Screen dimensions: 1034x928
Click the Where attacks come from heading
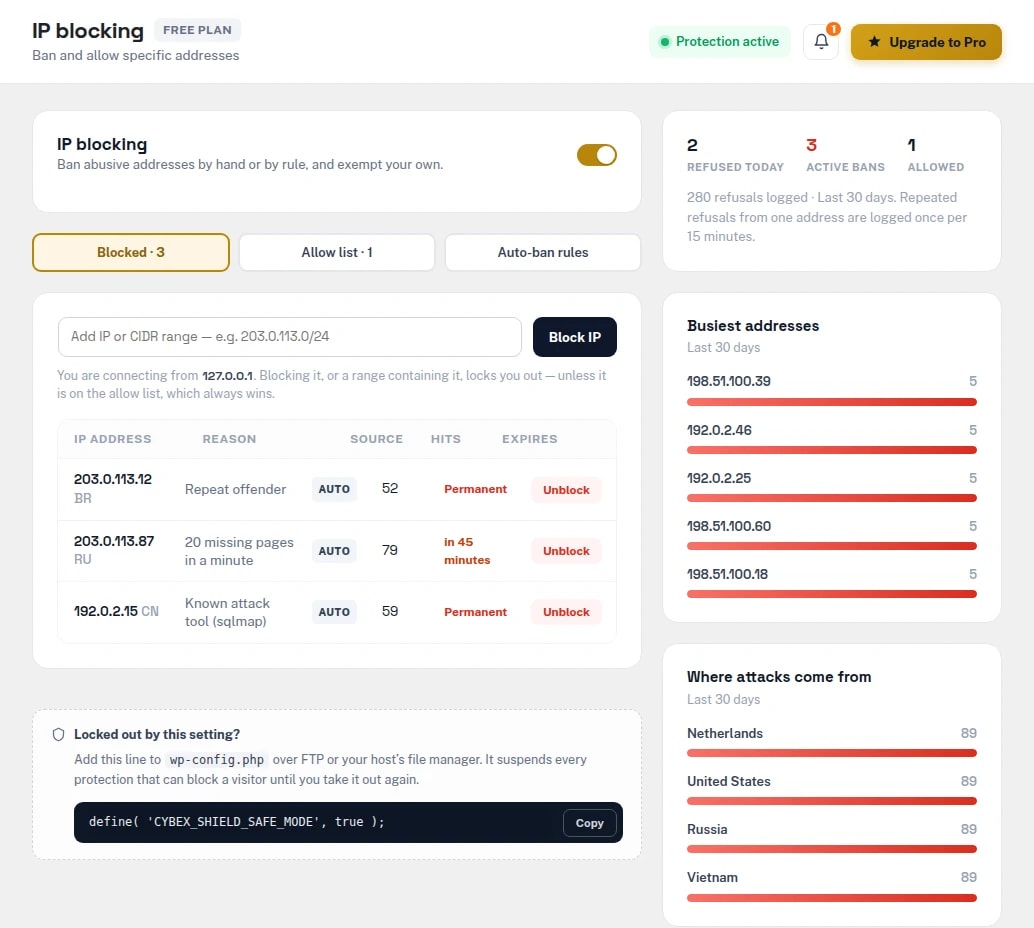(779, 677)
